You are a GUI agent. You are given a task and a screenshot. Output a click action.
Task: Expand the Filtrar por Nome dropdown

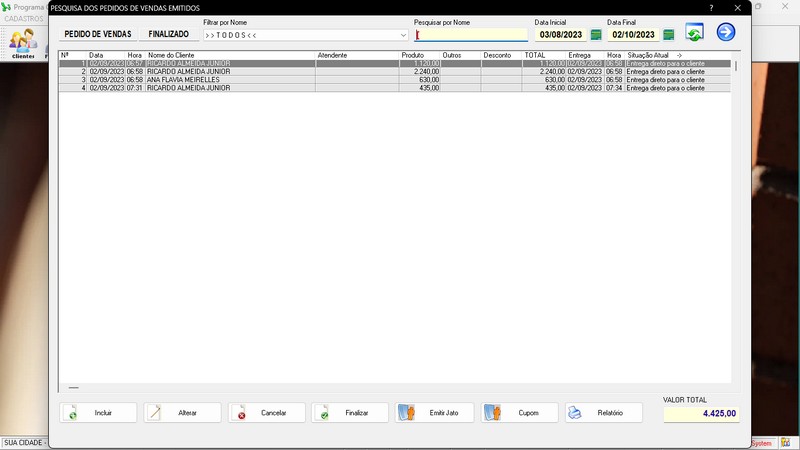click(403, 35)
